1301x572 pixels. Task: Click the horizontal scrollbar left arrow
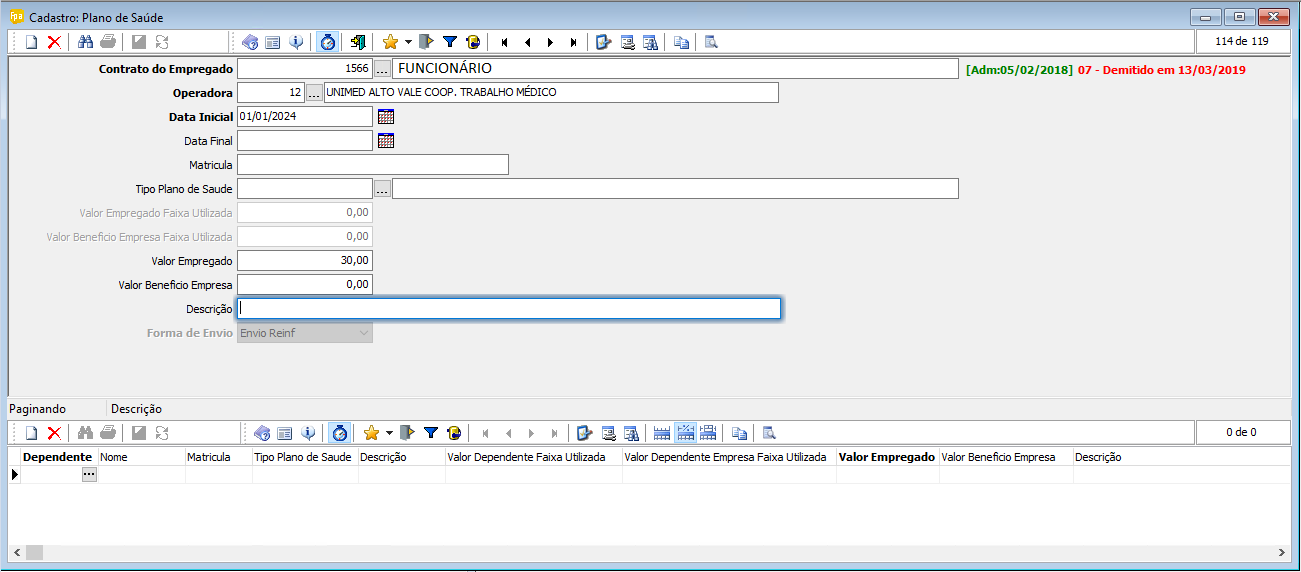tap(17, 553)
